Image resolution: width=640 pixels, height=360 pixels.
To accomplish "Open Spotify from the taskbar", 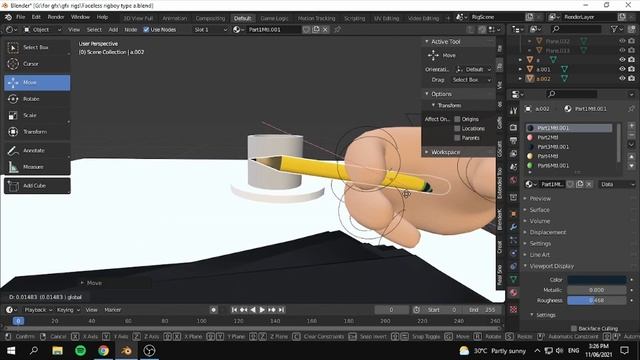I will click(80, 351).
